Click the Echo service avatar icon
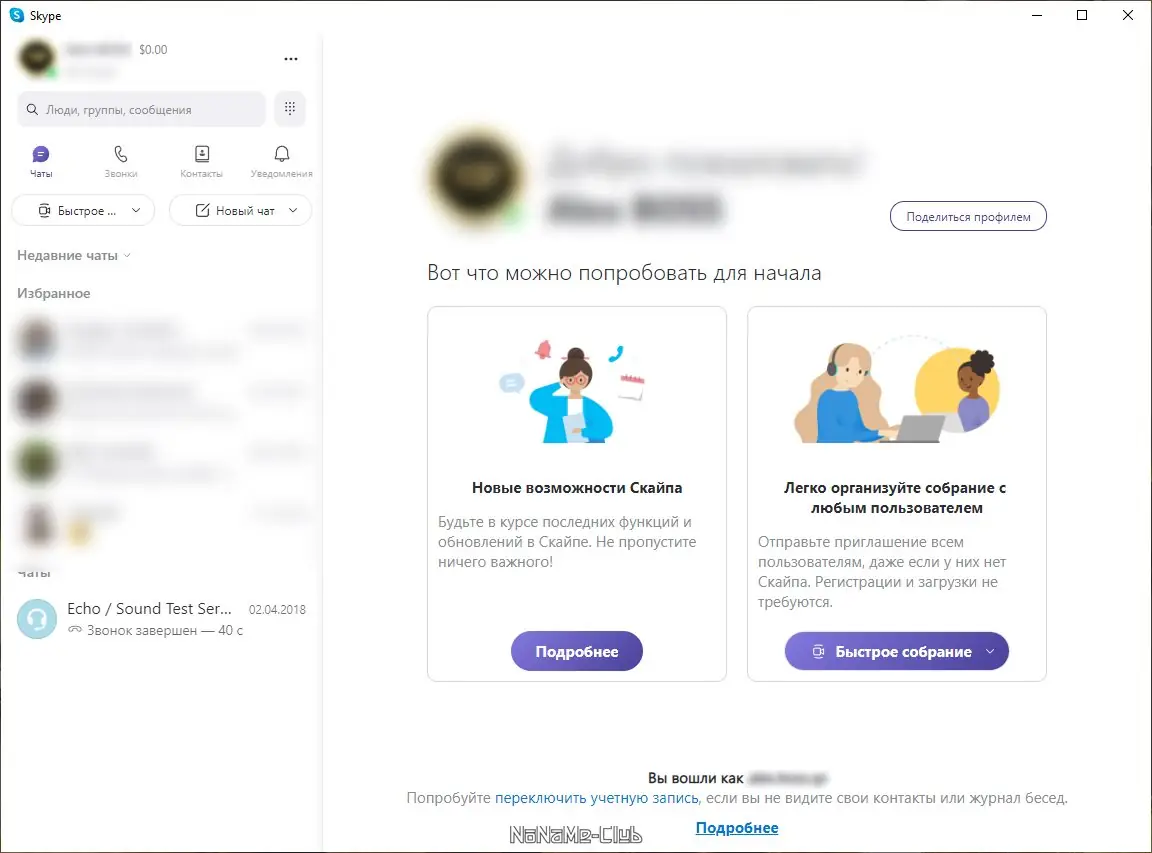 37,619
